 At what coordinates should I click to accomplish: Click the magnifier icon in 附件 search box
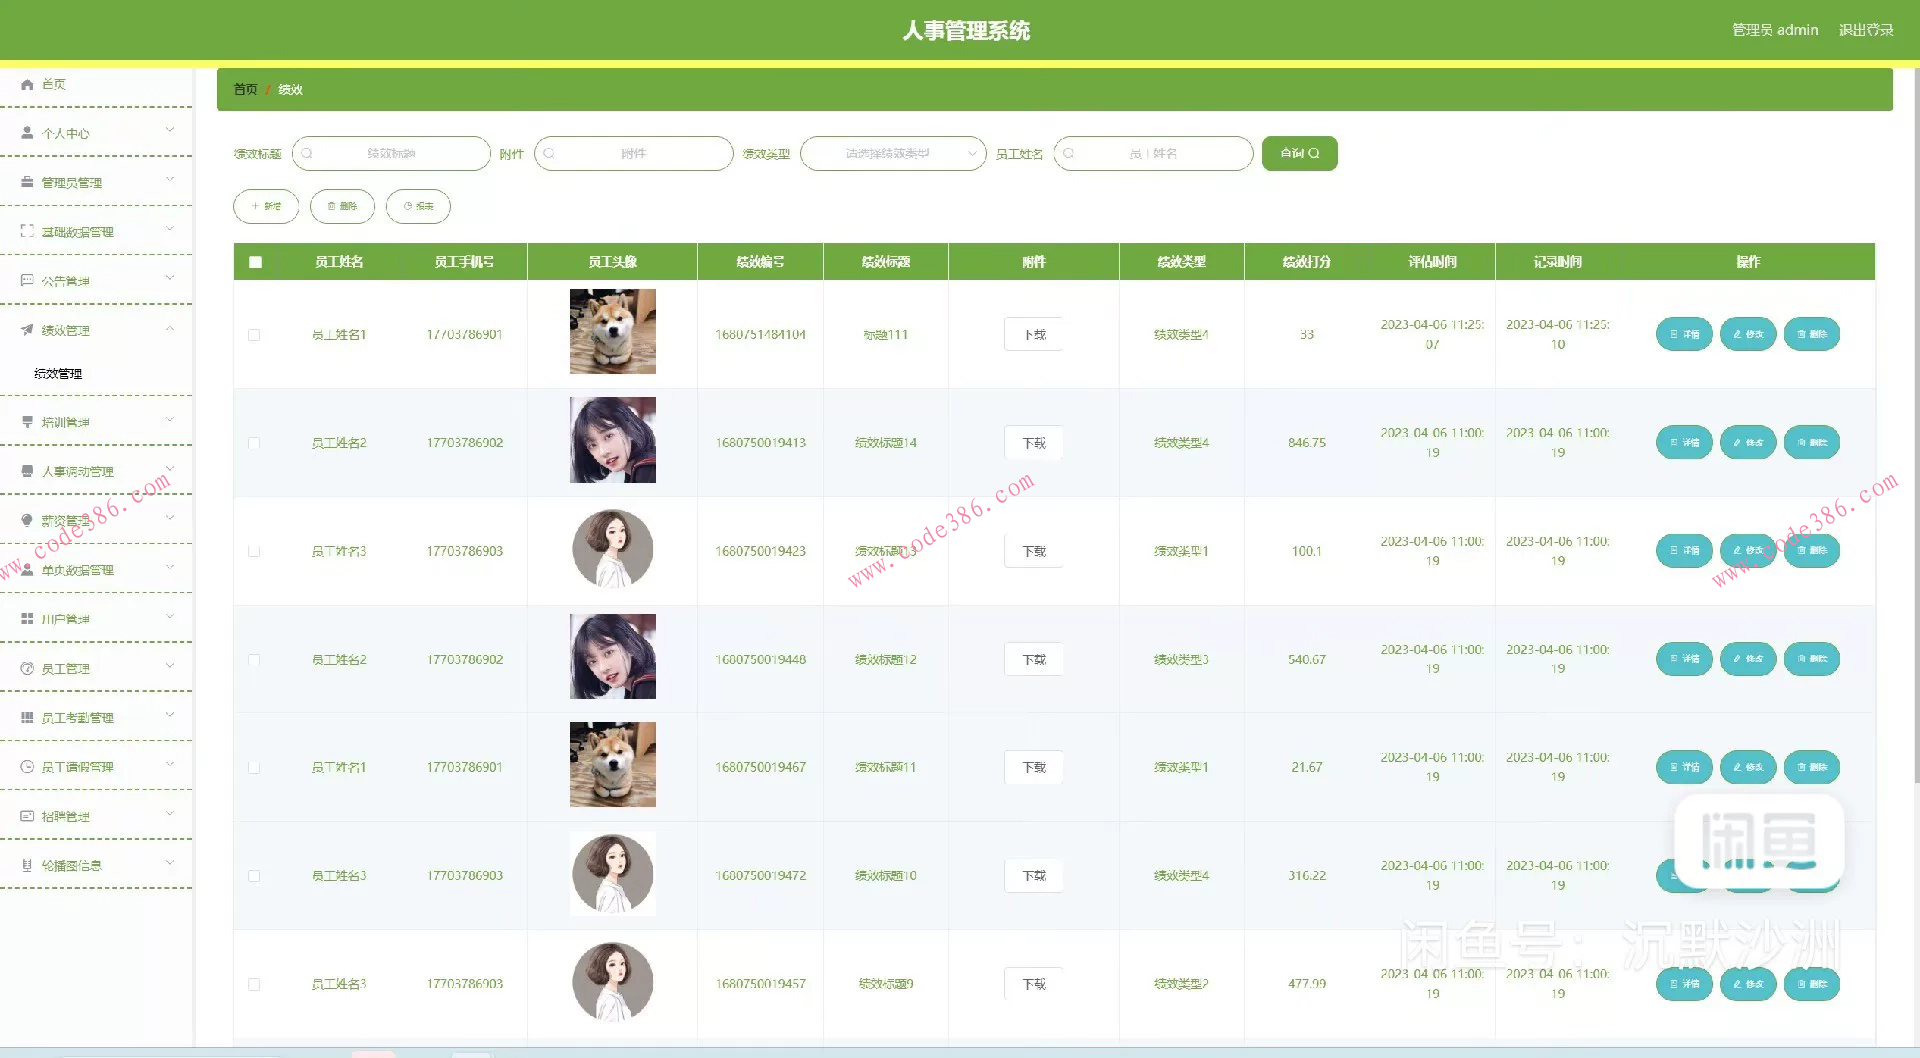(549, 154)
